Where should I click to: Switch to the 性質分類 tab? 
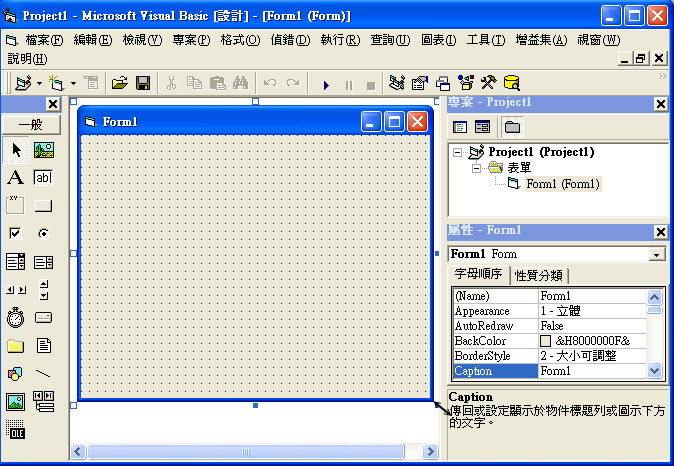click(539, 276)
